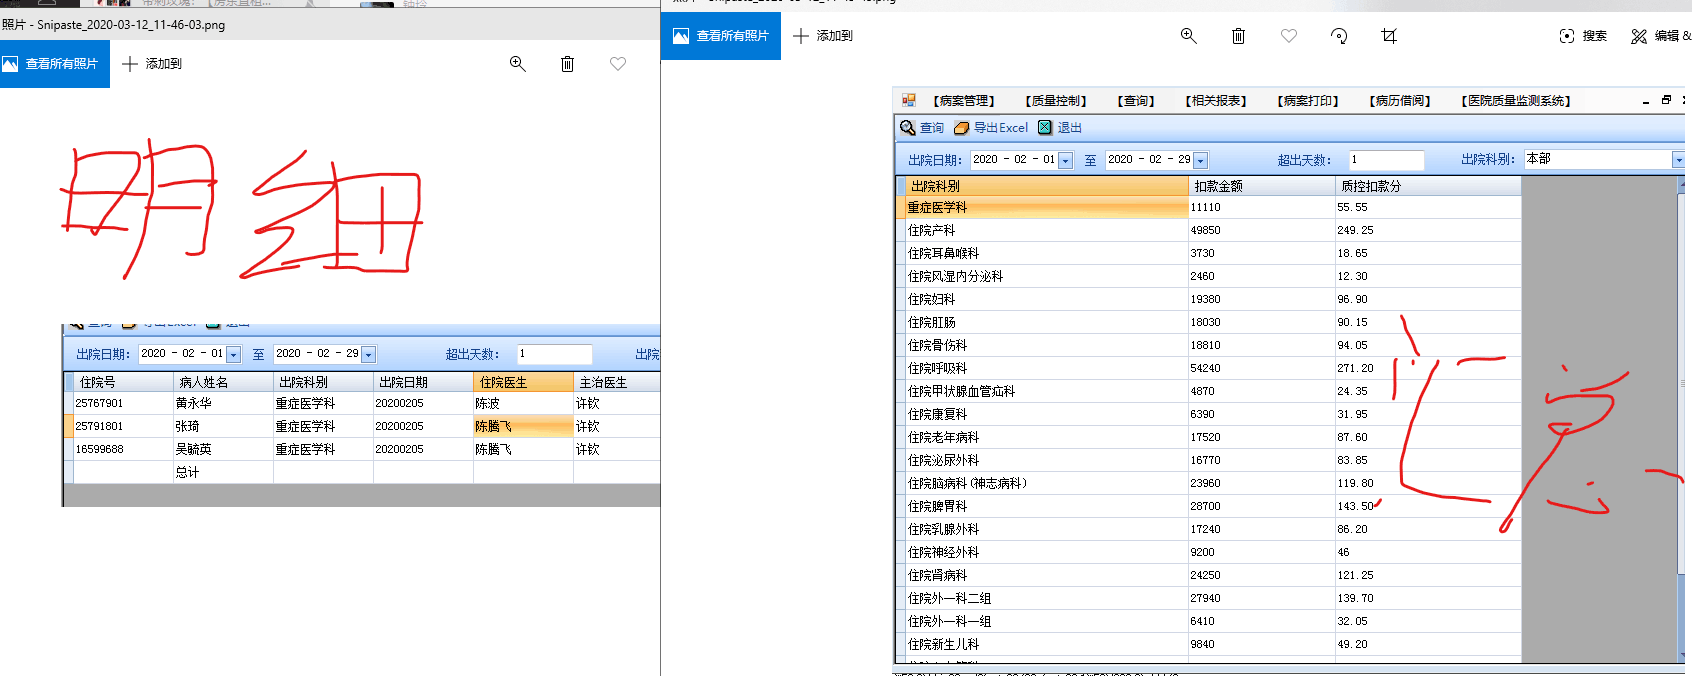
Task: Open the 【医院质量监测系统】 menu
Action: point(1516,101)
